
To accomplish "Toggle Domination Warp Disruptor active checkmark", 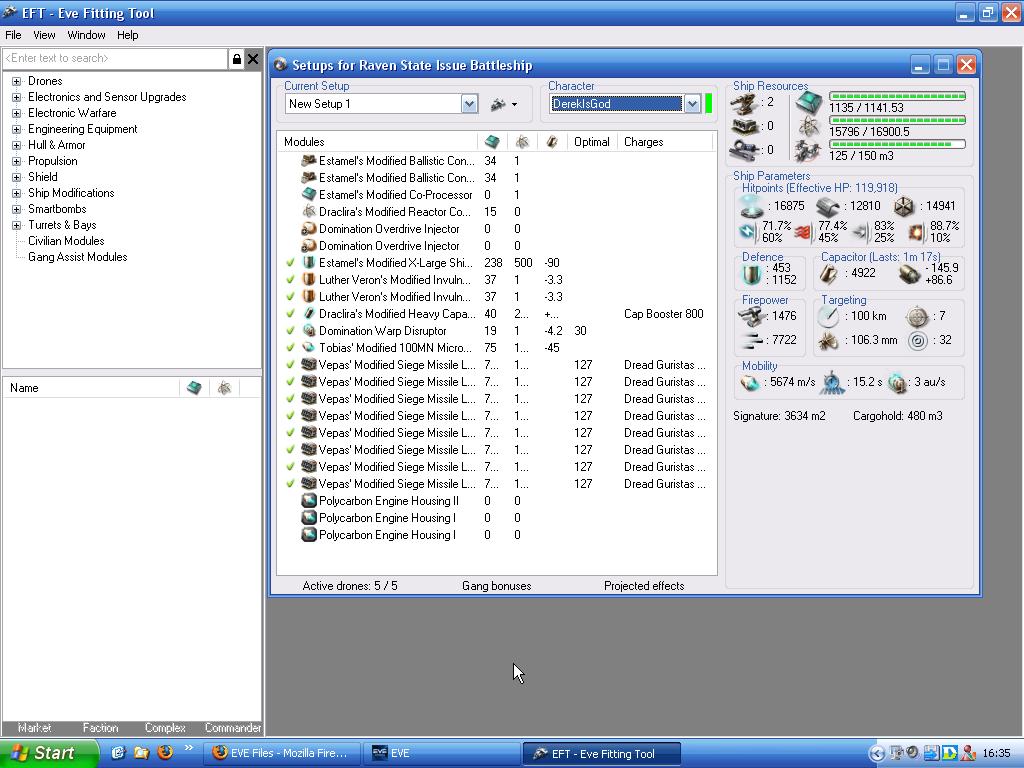I will pos(291,330).
